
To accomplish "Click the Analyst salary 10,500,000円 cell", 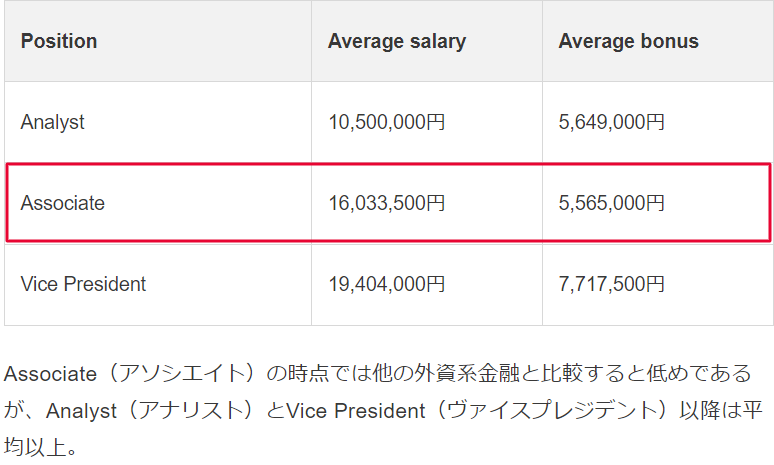I will click(427, 122).
